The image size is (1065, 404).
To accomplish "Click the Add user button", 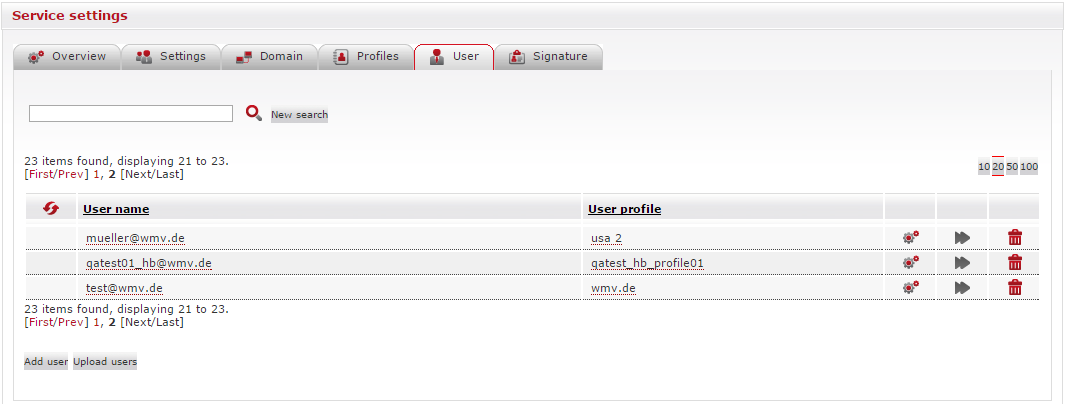I will pyautogui.click(x=46, y=362).
